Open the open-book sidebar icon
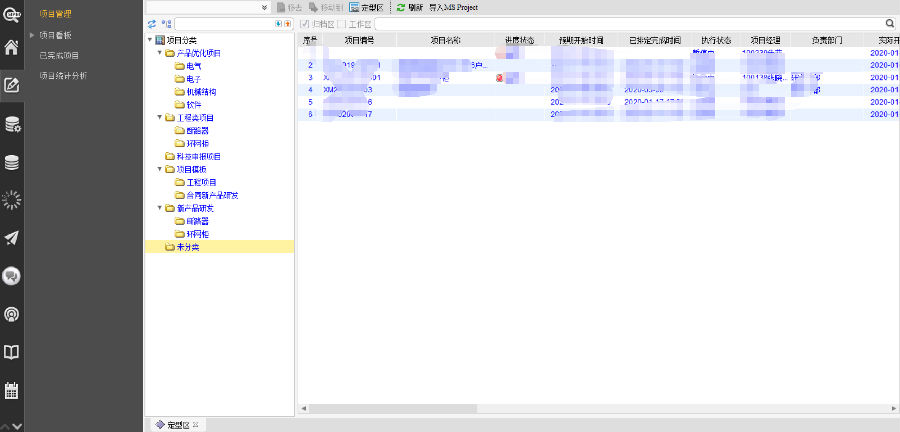Image resolution: width=900 pixels, height=432 pixels. [x=11, y=352]
